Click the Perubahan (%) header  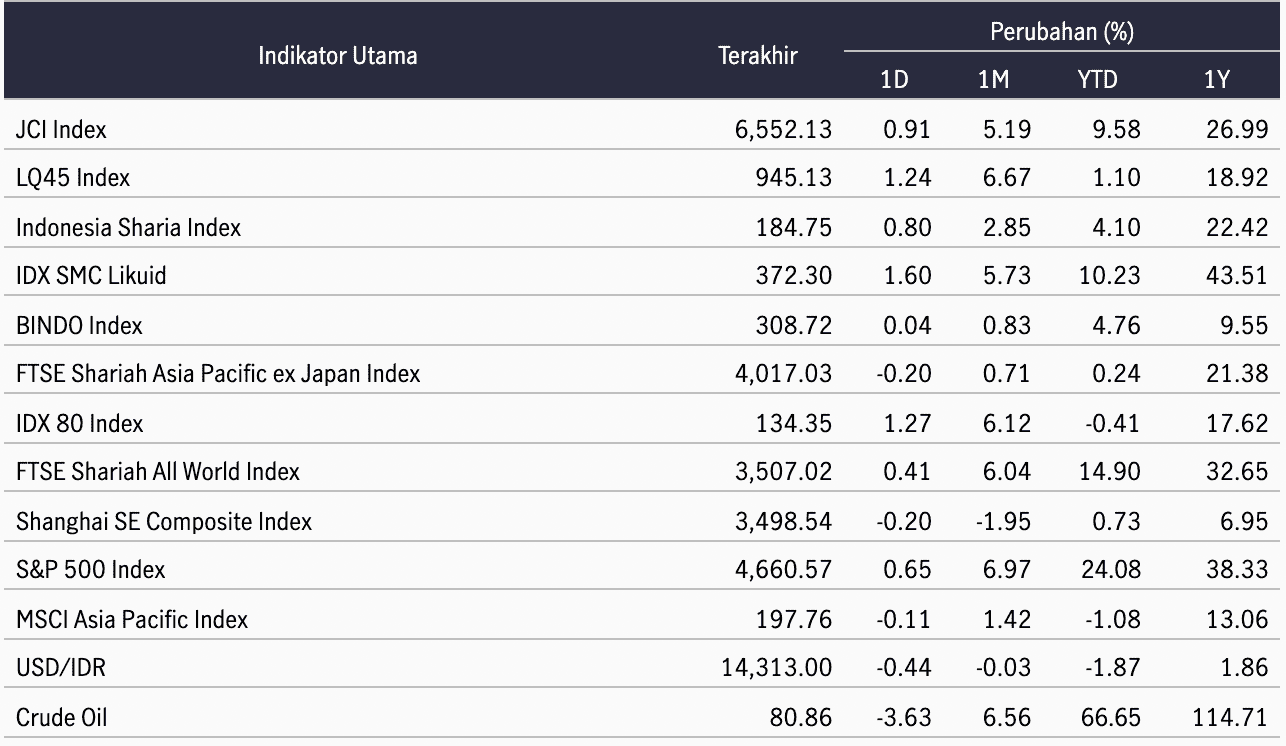(1061, 32)
